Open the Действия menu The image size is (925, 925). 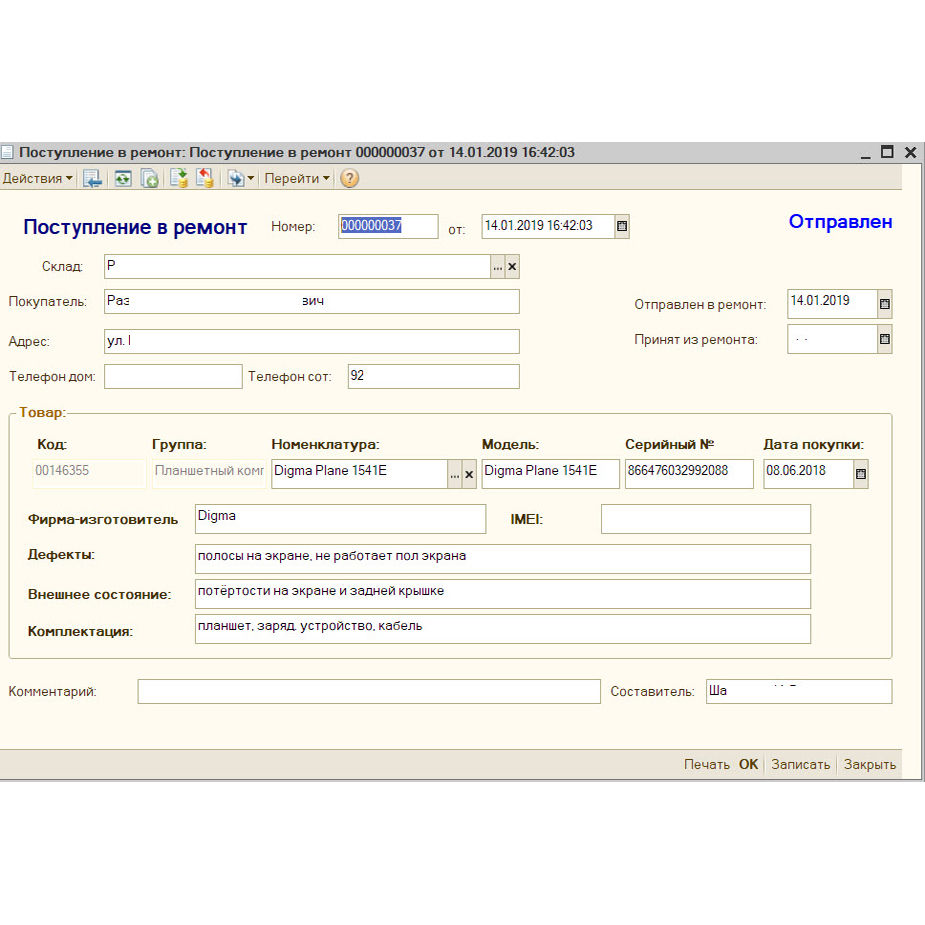(x=37, y=178)
